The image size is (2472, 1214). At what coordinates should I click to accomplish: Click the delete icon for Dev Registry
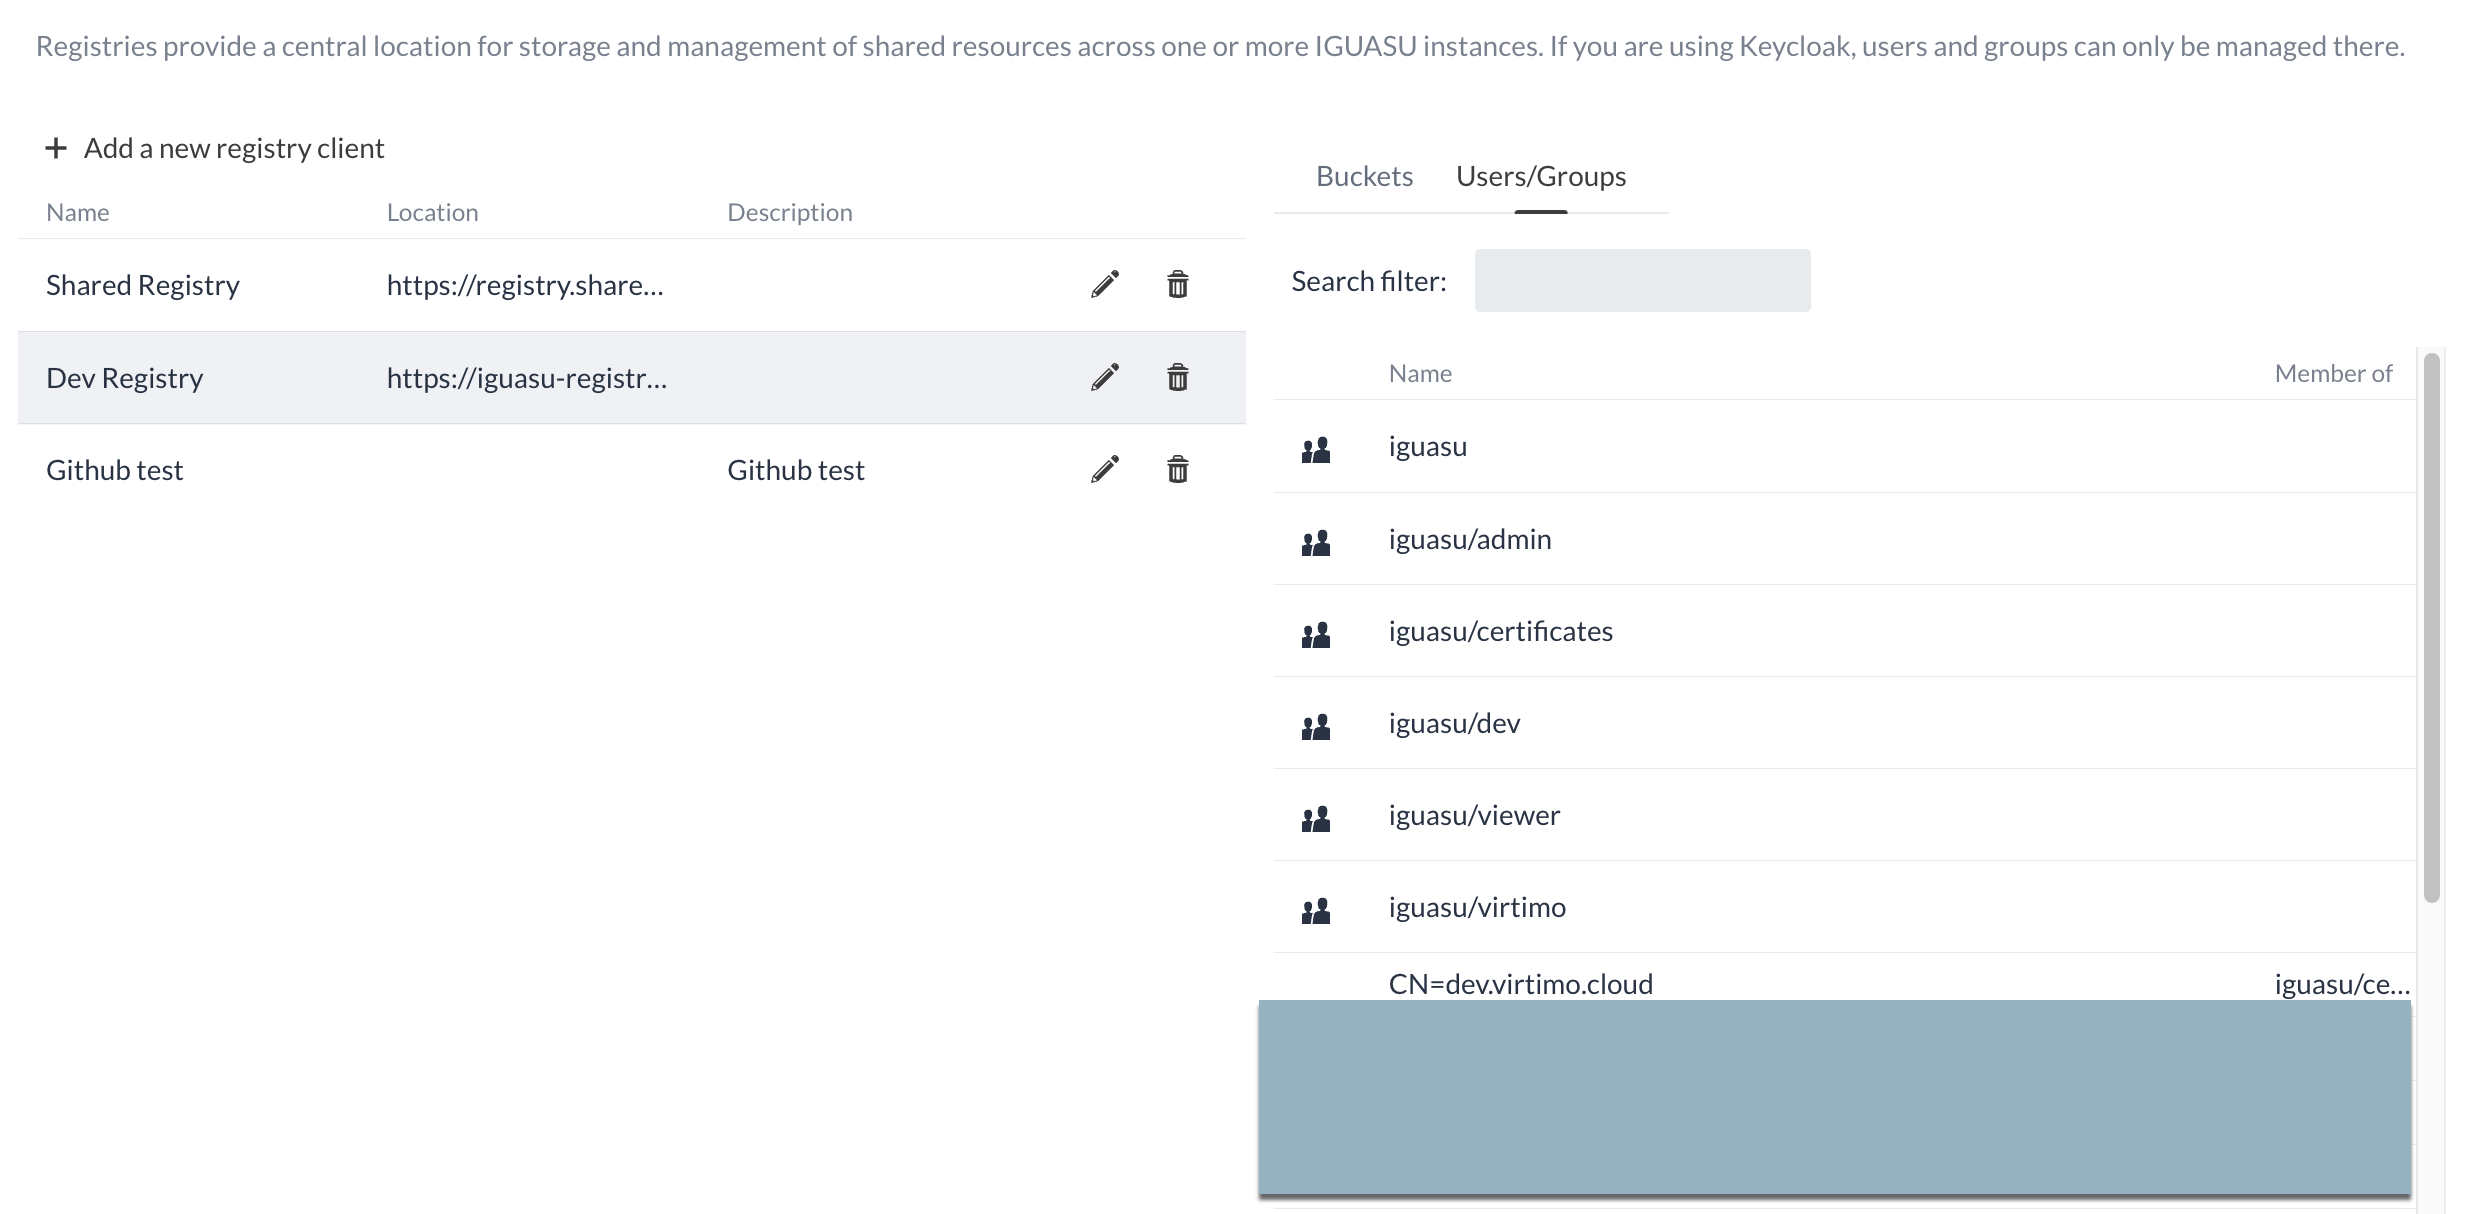pos(1178,377)
